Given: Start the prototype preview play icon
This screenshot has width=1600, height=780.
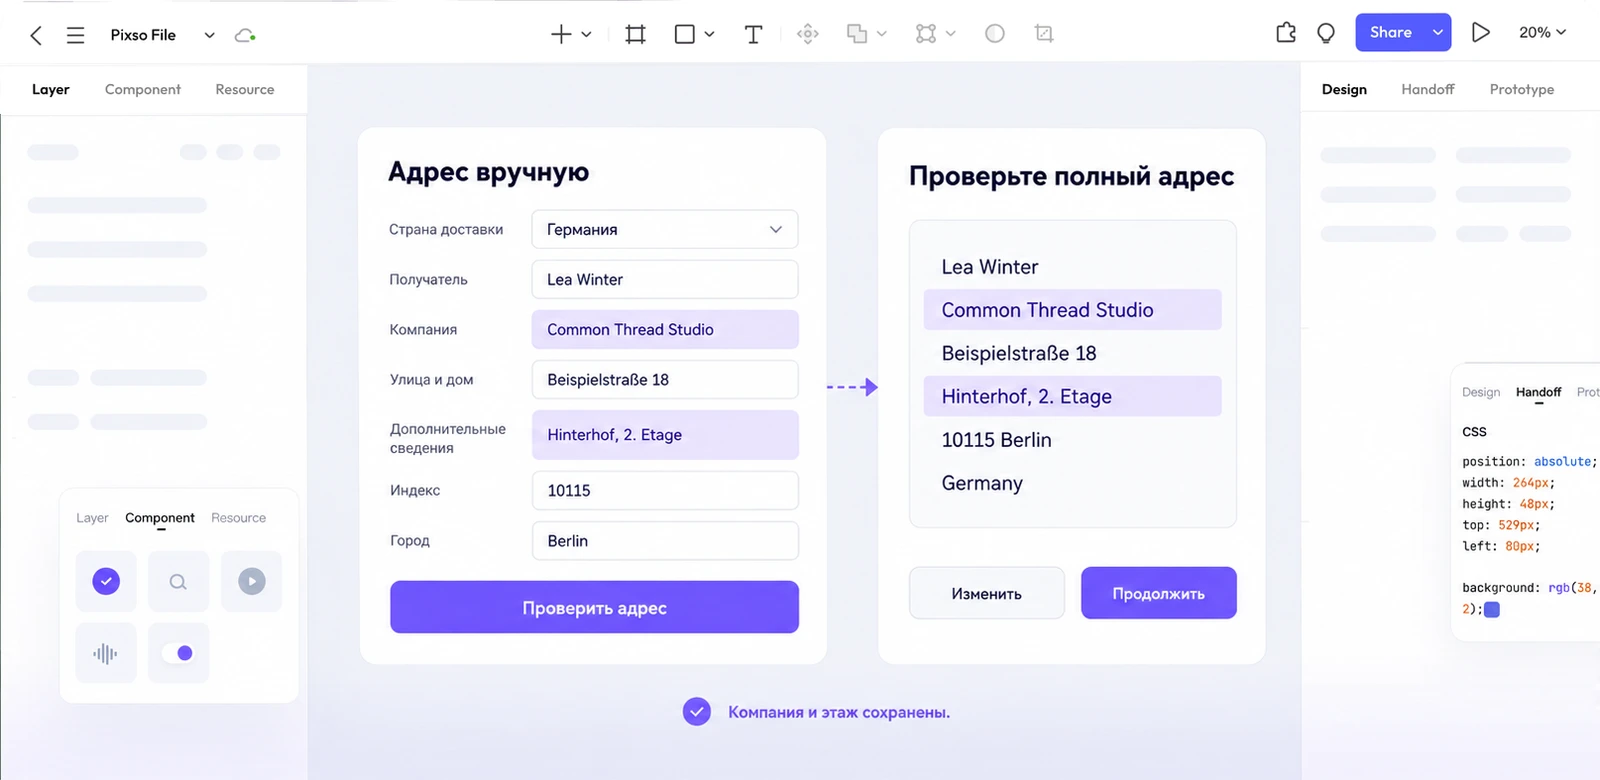Looking at the screenshot, I should (x=1481, y=33).
